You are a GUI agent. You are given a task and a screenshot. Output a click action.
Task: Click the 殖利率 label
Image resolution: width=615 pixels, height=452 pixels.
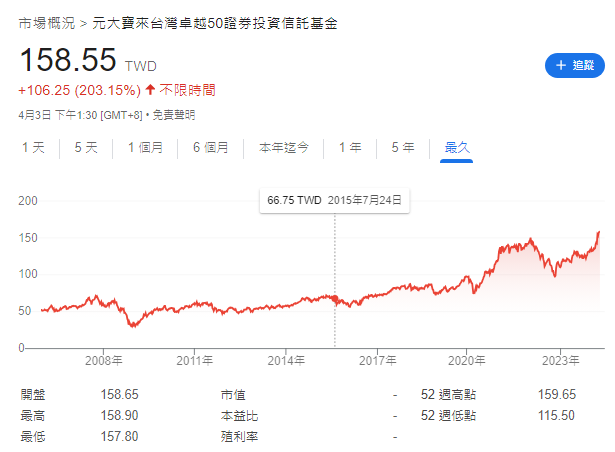[239, 437]
